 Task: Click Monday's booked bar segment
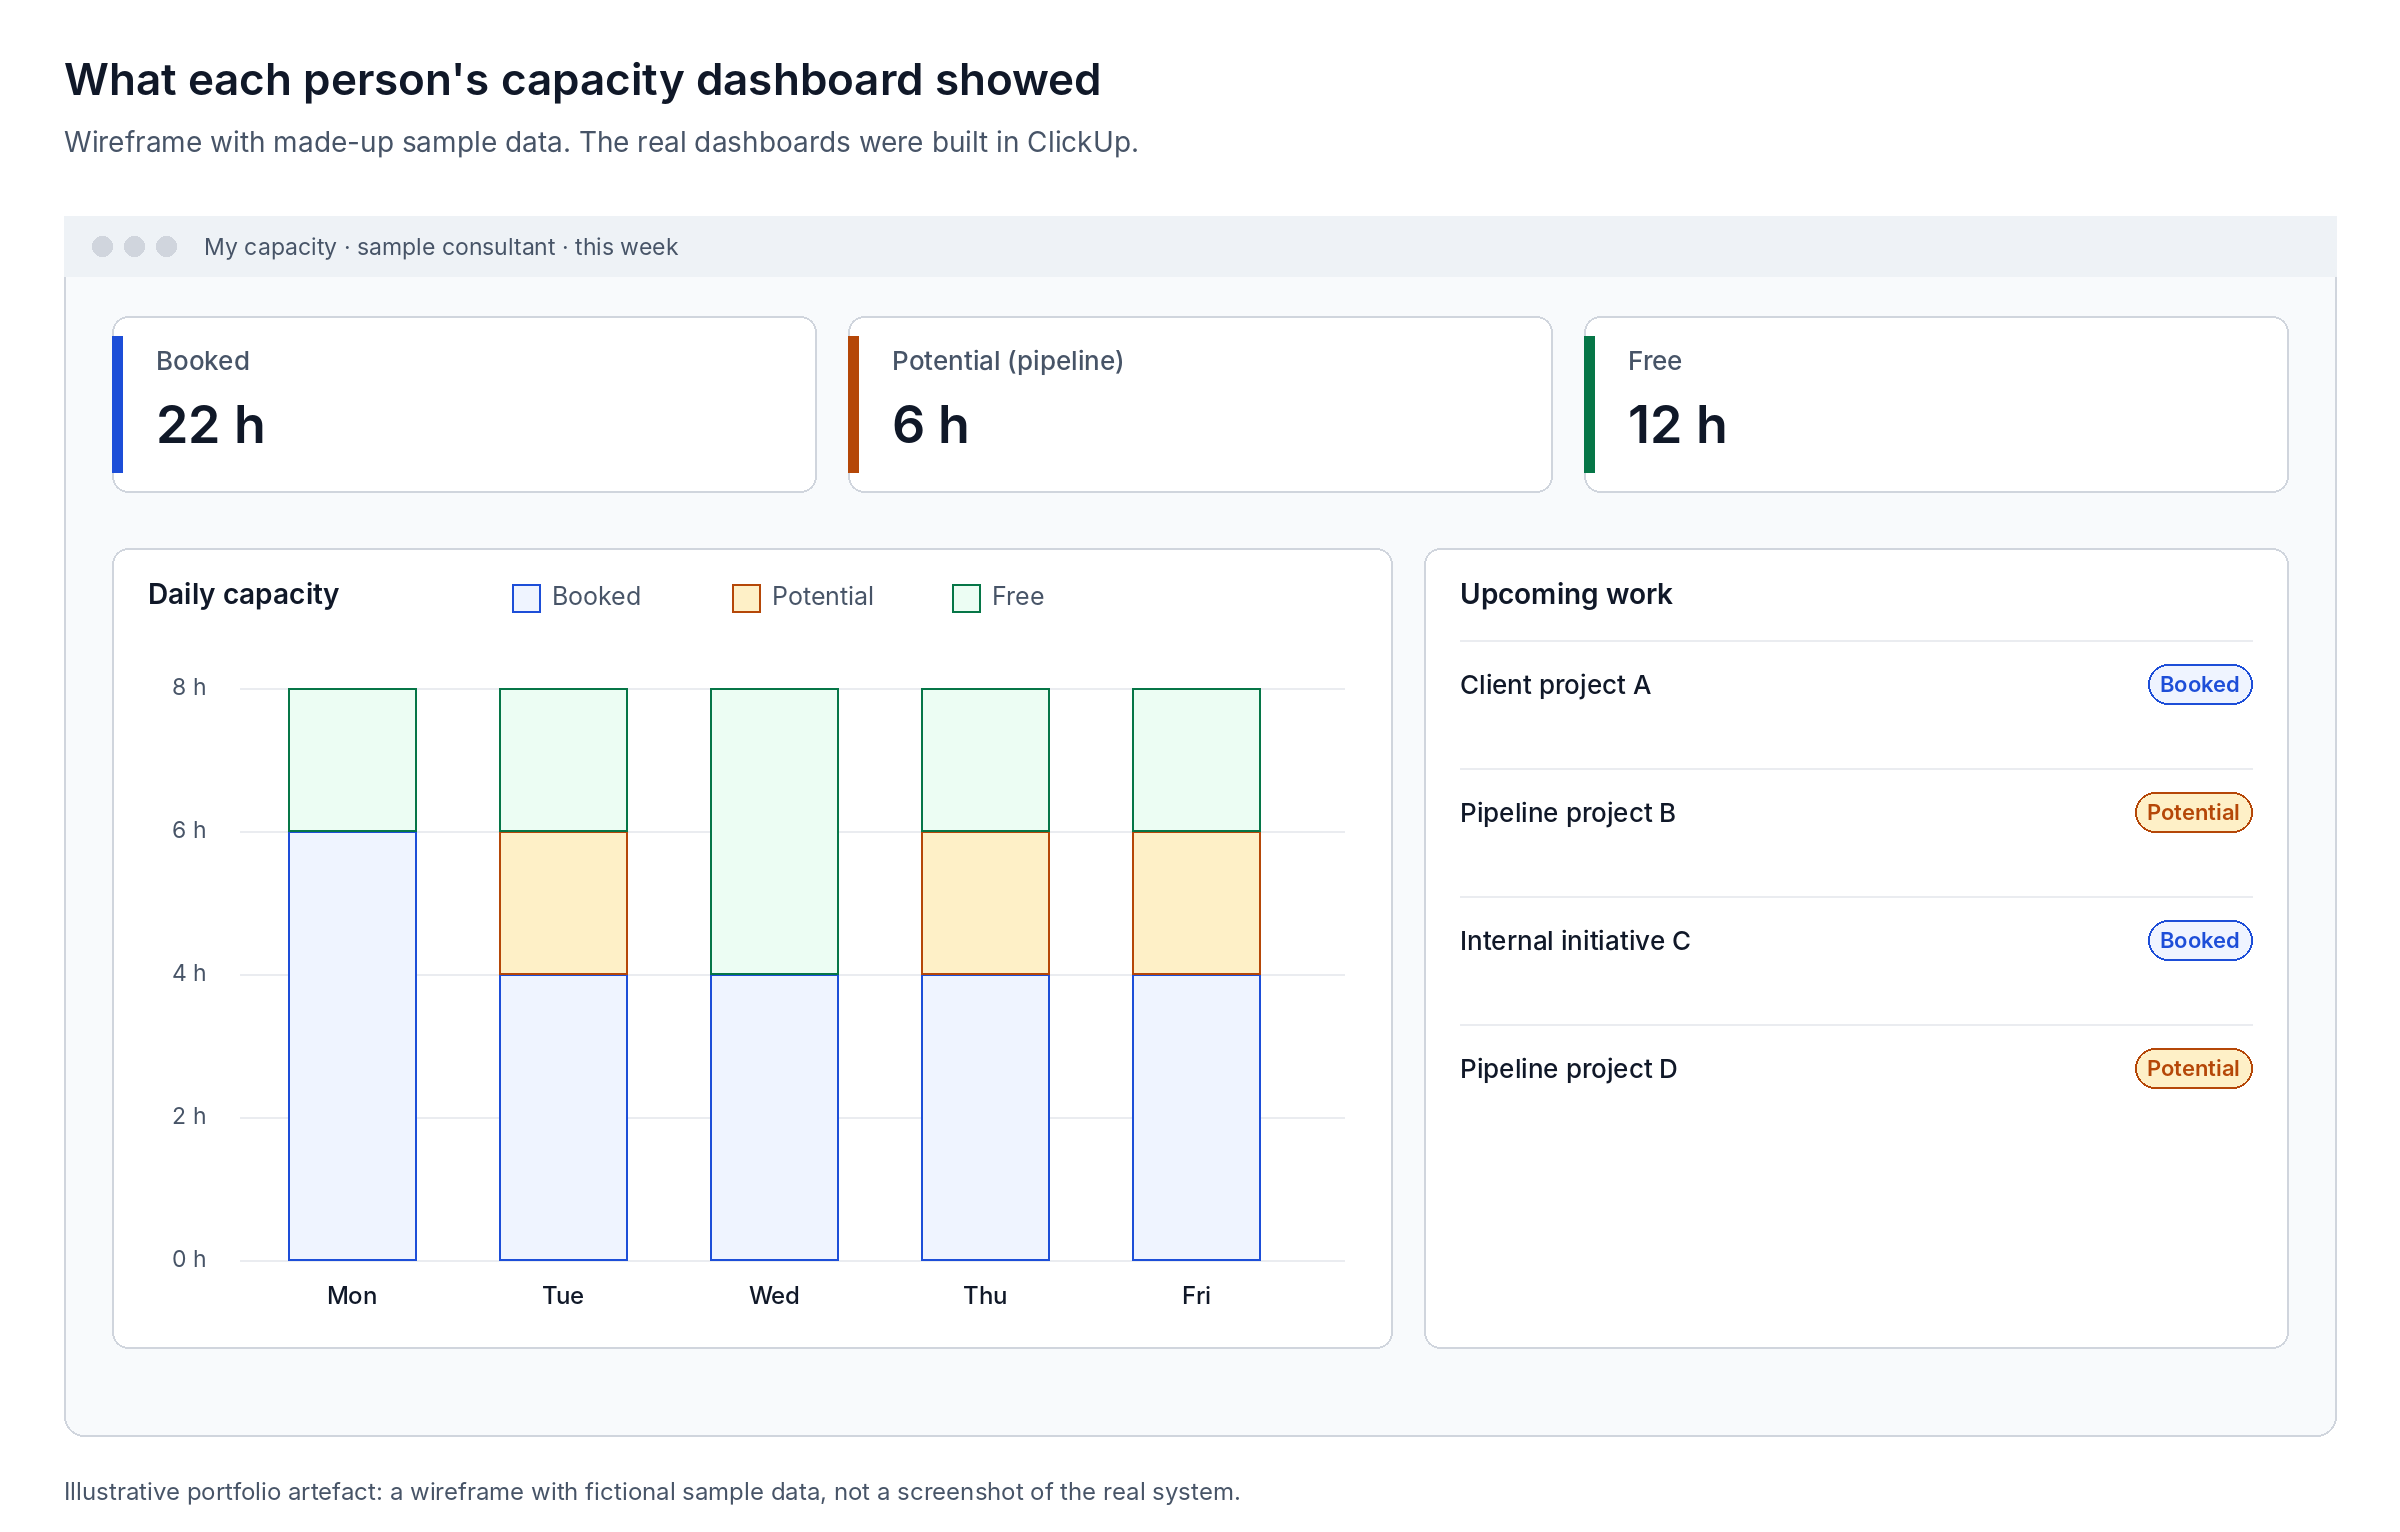coord(352,1045)
